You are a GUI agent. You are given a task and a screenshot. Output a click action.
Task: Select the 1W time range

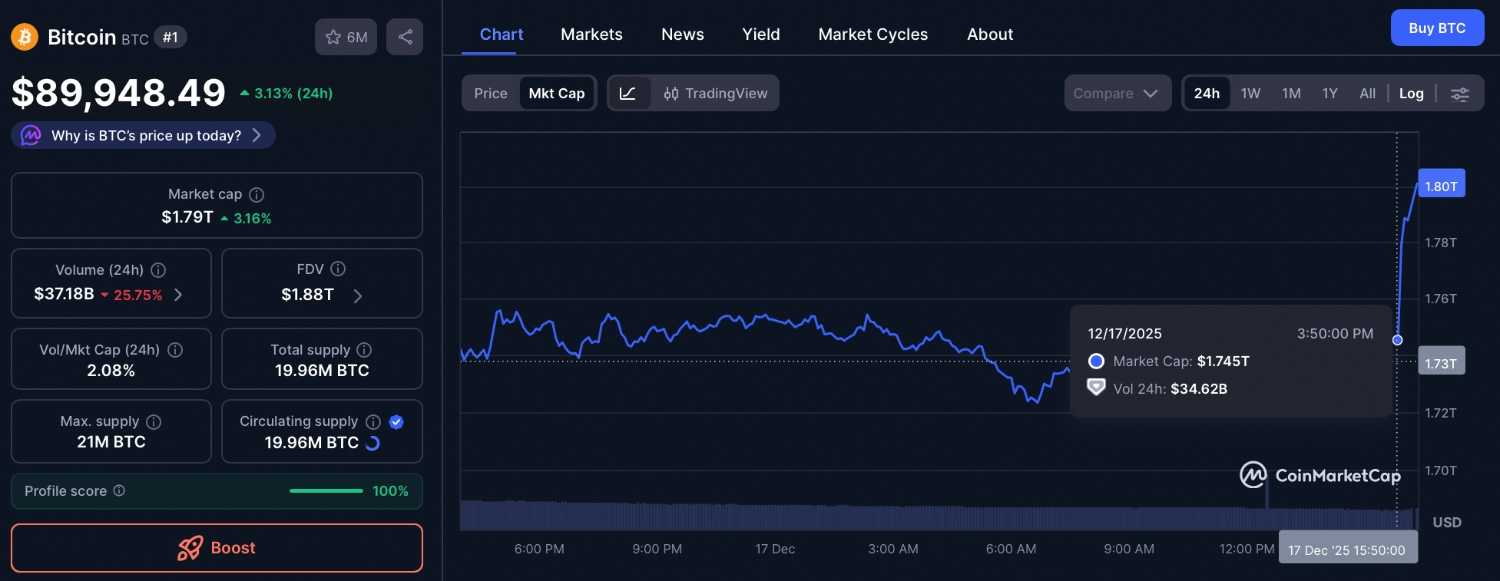point(1251,93)
